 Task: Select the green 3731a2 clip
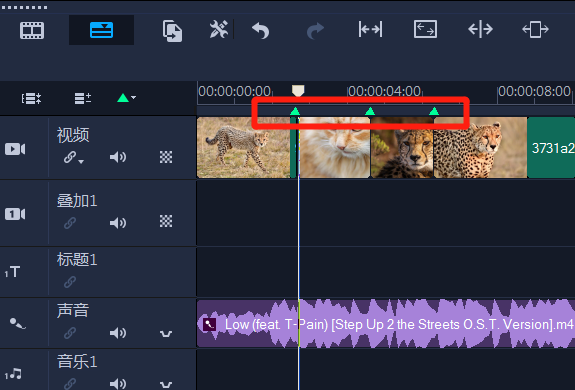(551, 148)
